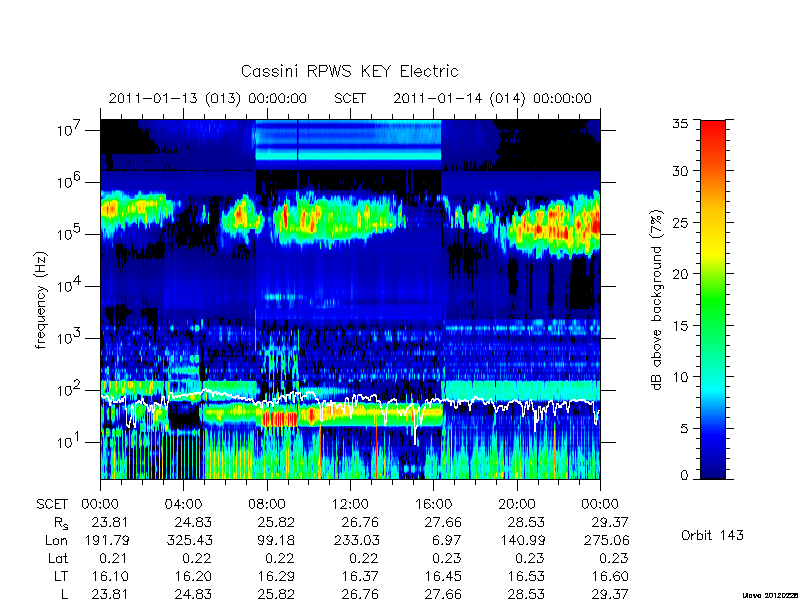Image resolution: width=800 pixels, height=600 pixels.
Task: Click the 10^7 frequency tick label
Action: click(70, 129)
